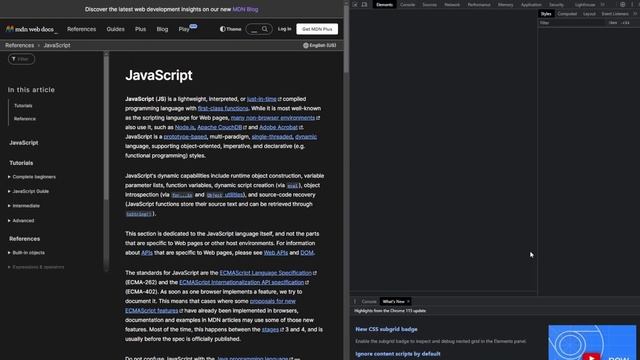Open the Plus menu in MDN header
Viewport: 640px width, 360px height.
pos(140,29)
